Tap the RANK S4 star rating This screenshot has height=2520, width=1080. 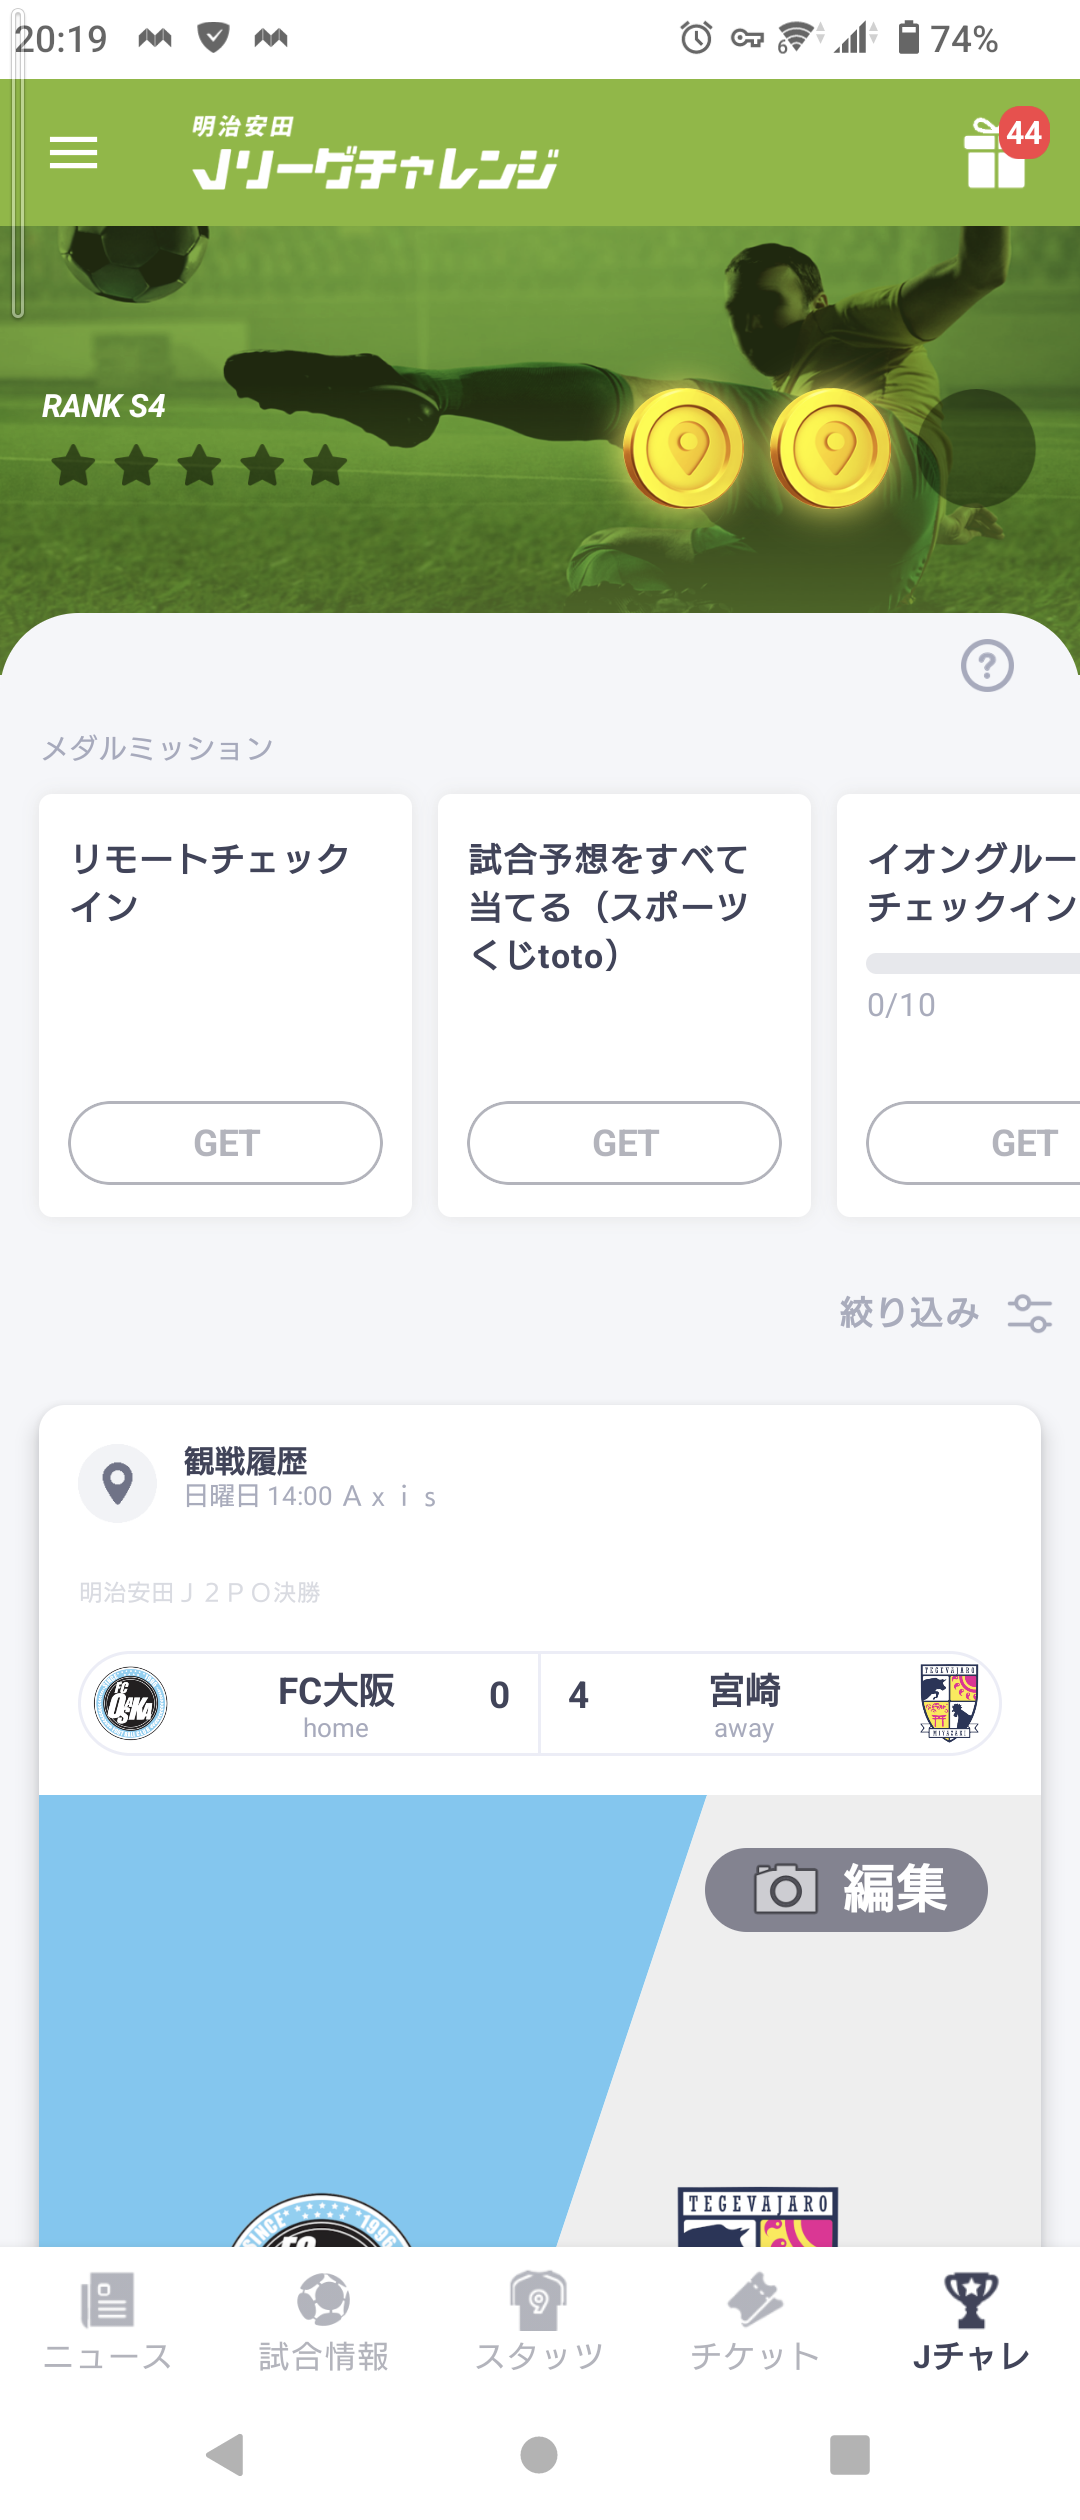pos(199,466)
